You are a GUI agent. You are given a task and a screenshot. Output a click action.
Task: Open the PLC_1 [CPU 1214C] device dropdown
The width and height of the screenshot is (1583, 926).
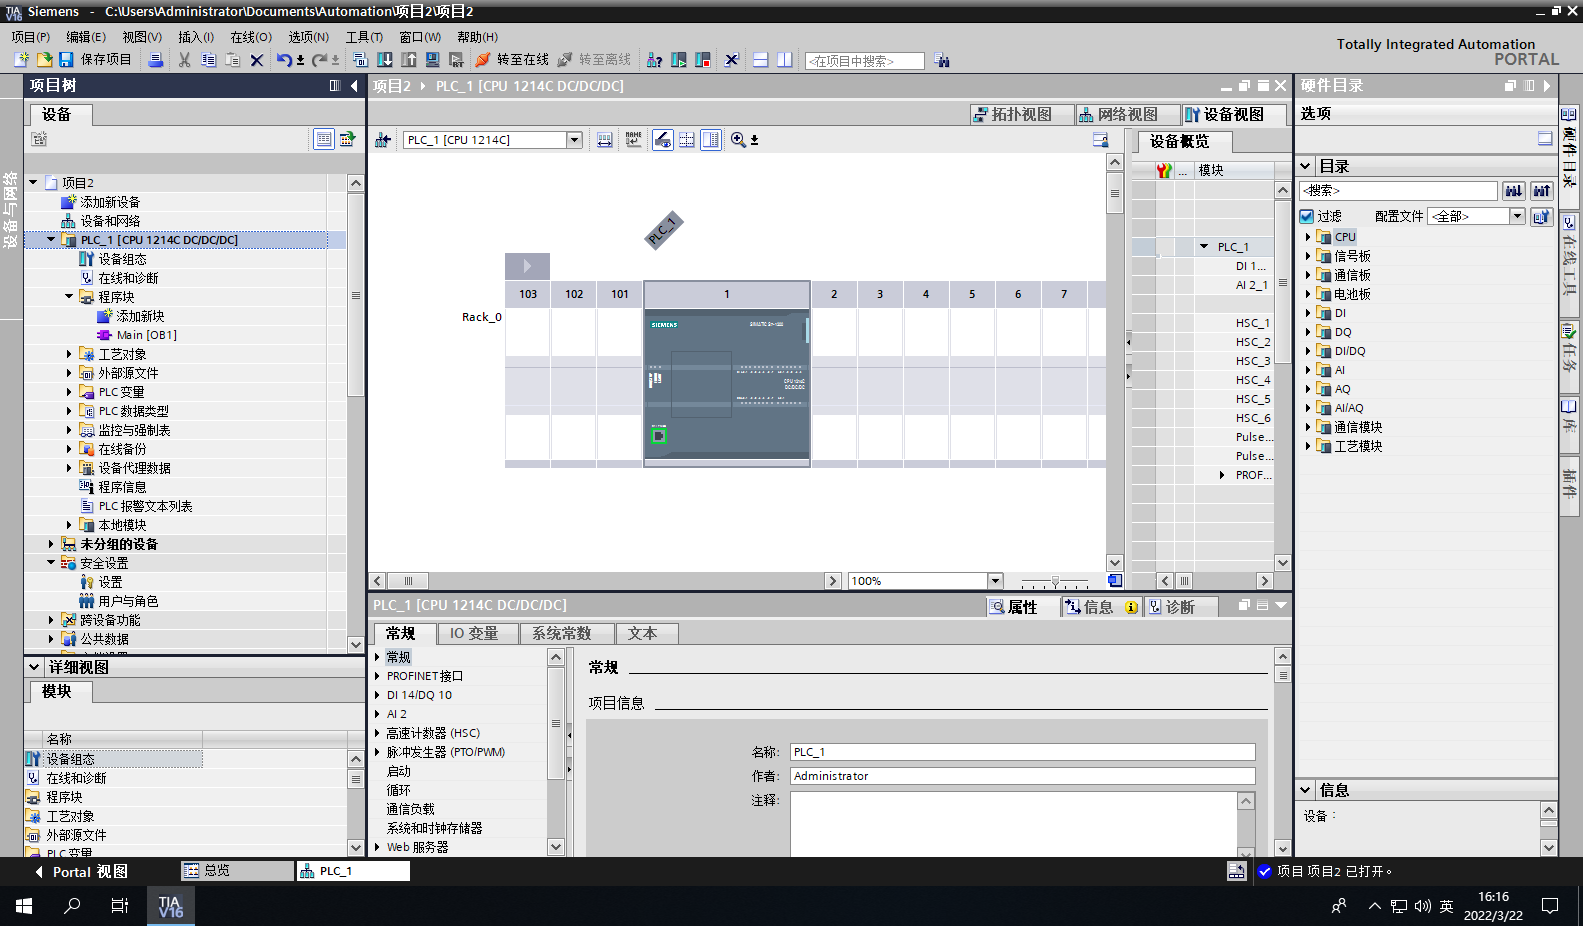(575, 140)
